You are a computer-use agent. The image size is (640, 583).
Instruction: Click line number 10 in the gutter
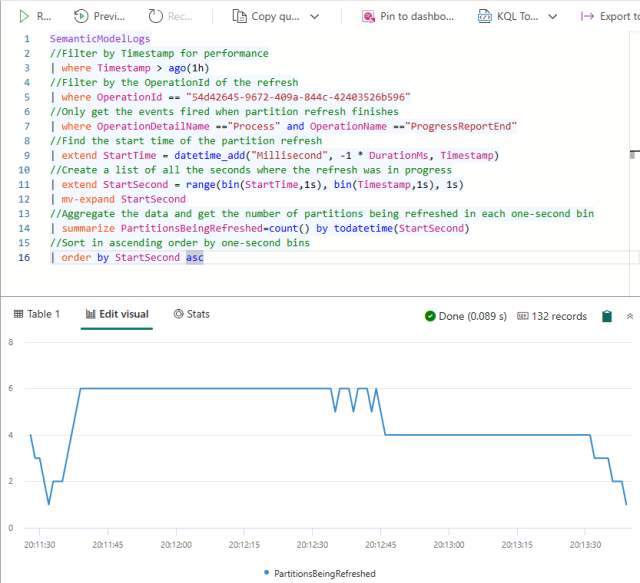24,170
